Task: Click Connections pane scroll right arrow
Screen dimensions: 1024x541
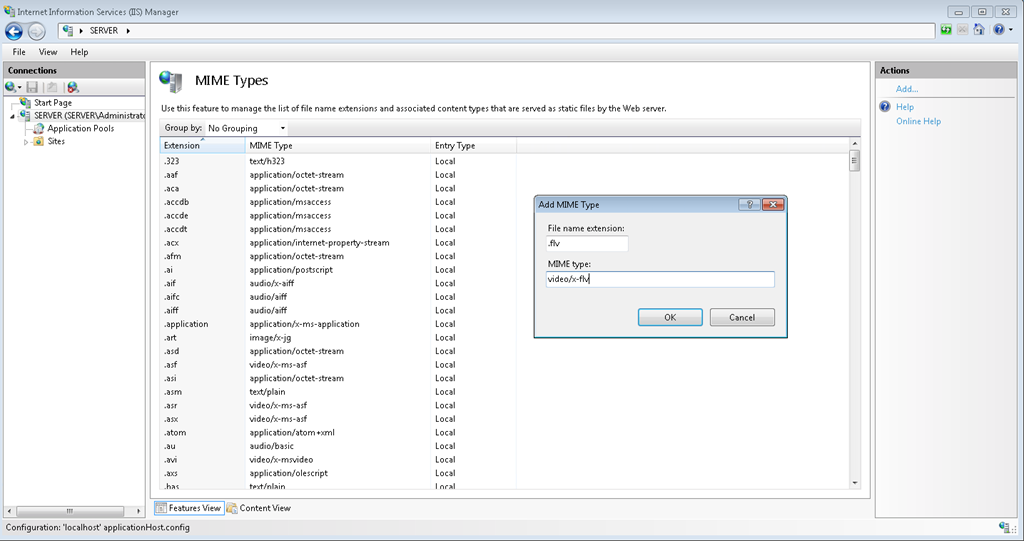Action: coord(138,511)
